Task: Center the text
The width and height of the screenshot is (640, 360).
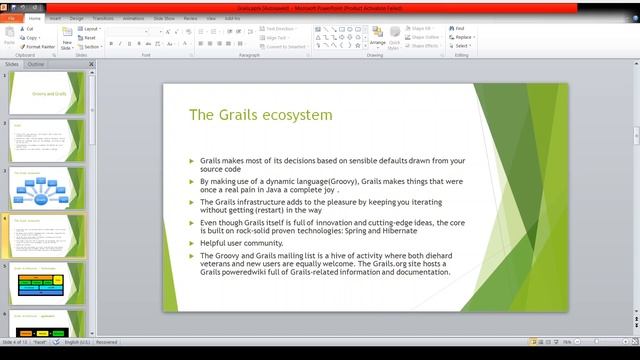Action: 210,44
